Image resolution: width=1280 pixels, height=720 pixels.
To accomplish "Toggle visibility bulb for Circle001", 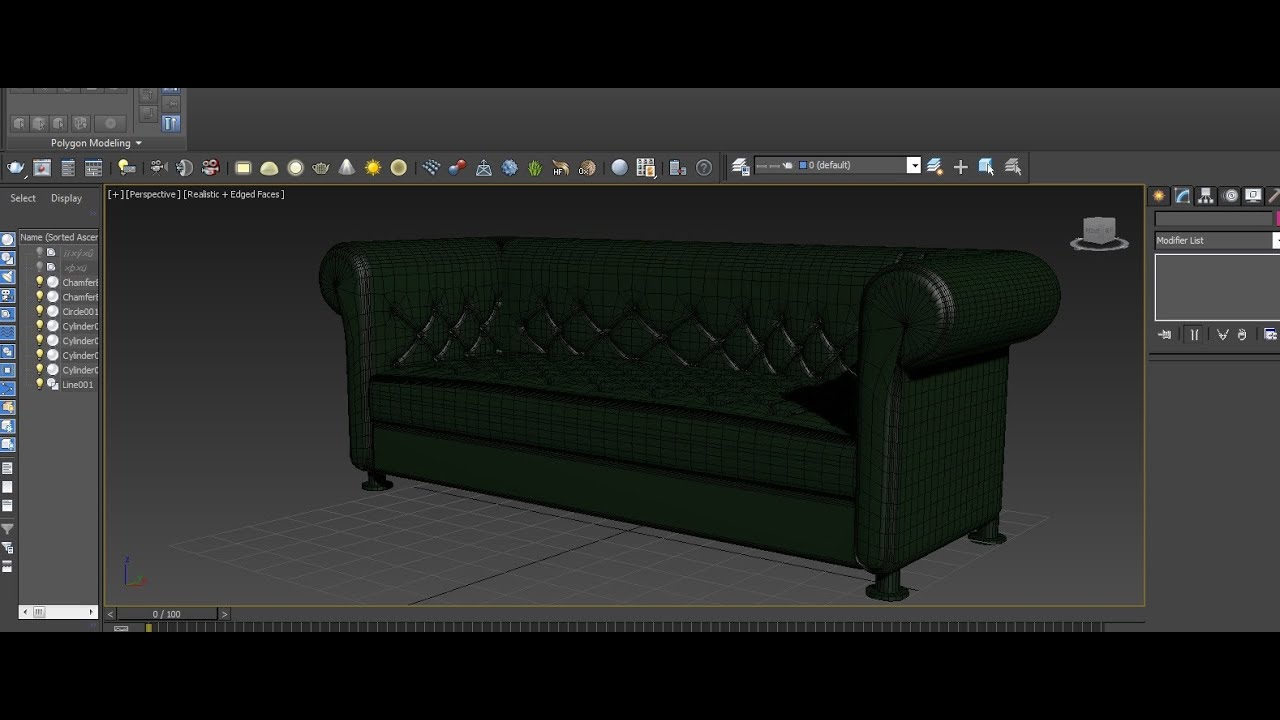I will click(x=40, y=312).
